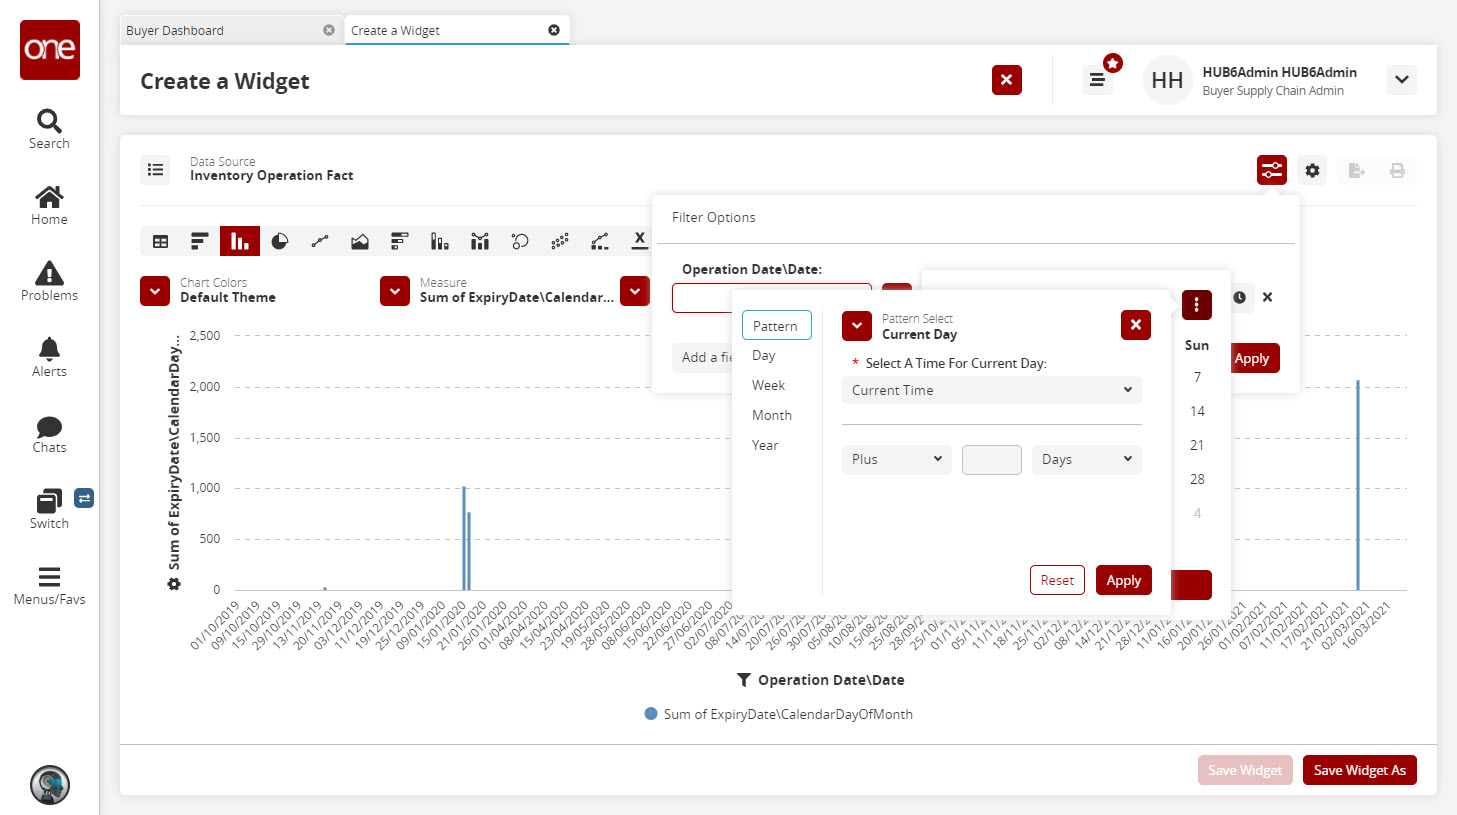Viewport: 1457px width, 815px height.
Task: Open the Current Time dropdown
Action: (x=992, y=390)
